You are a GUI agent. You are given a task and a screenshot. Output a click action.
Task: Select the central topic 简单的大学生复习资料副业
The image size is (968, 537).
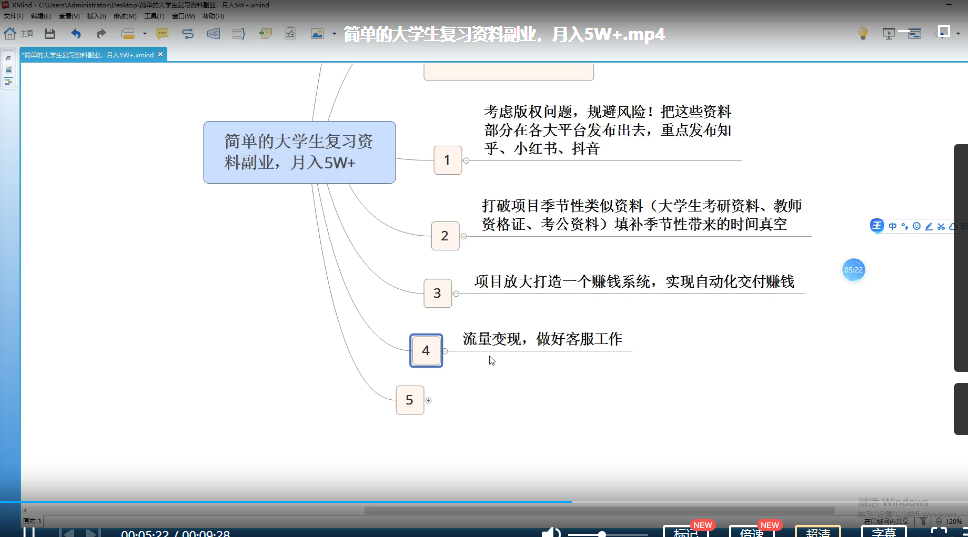tap(299, 152)
